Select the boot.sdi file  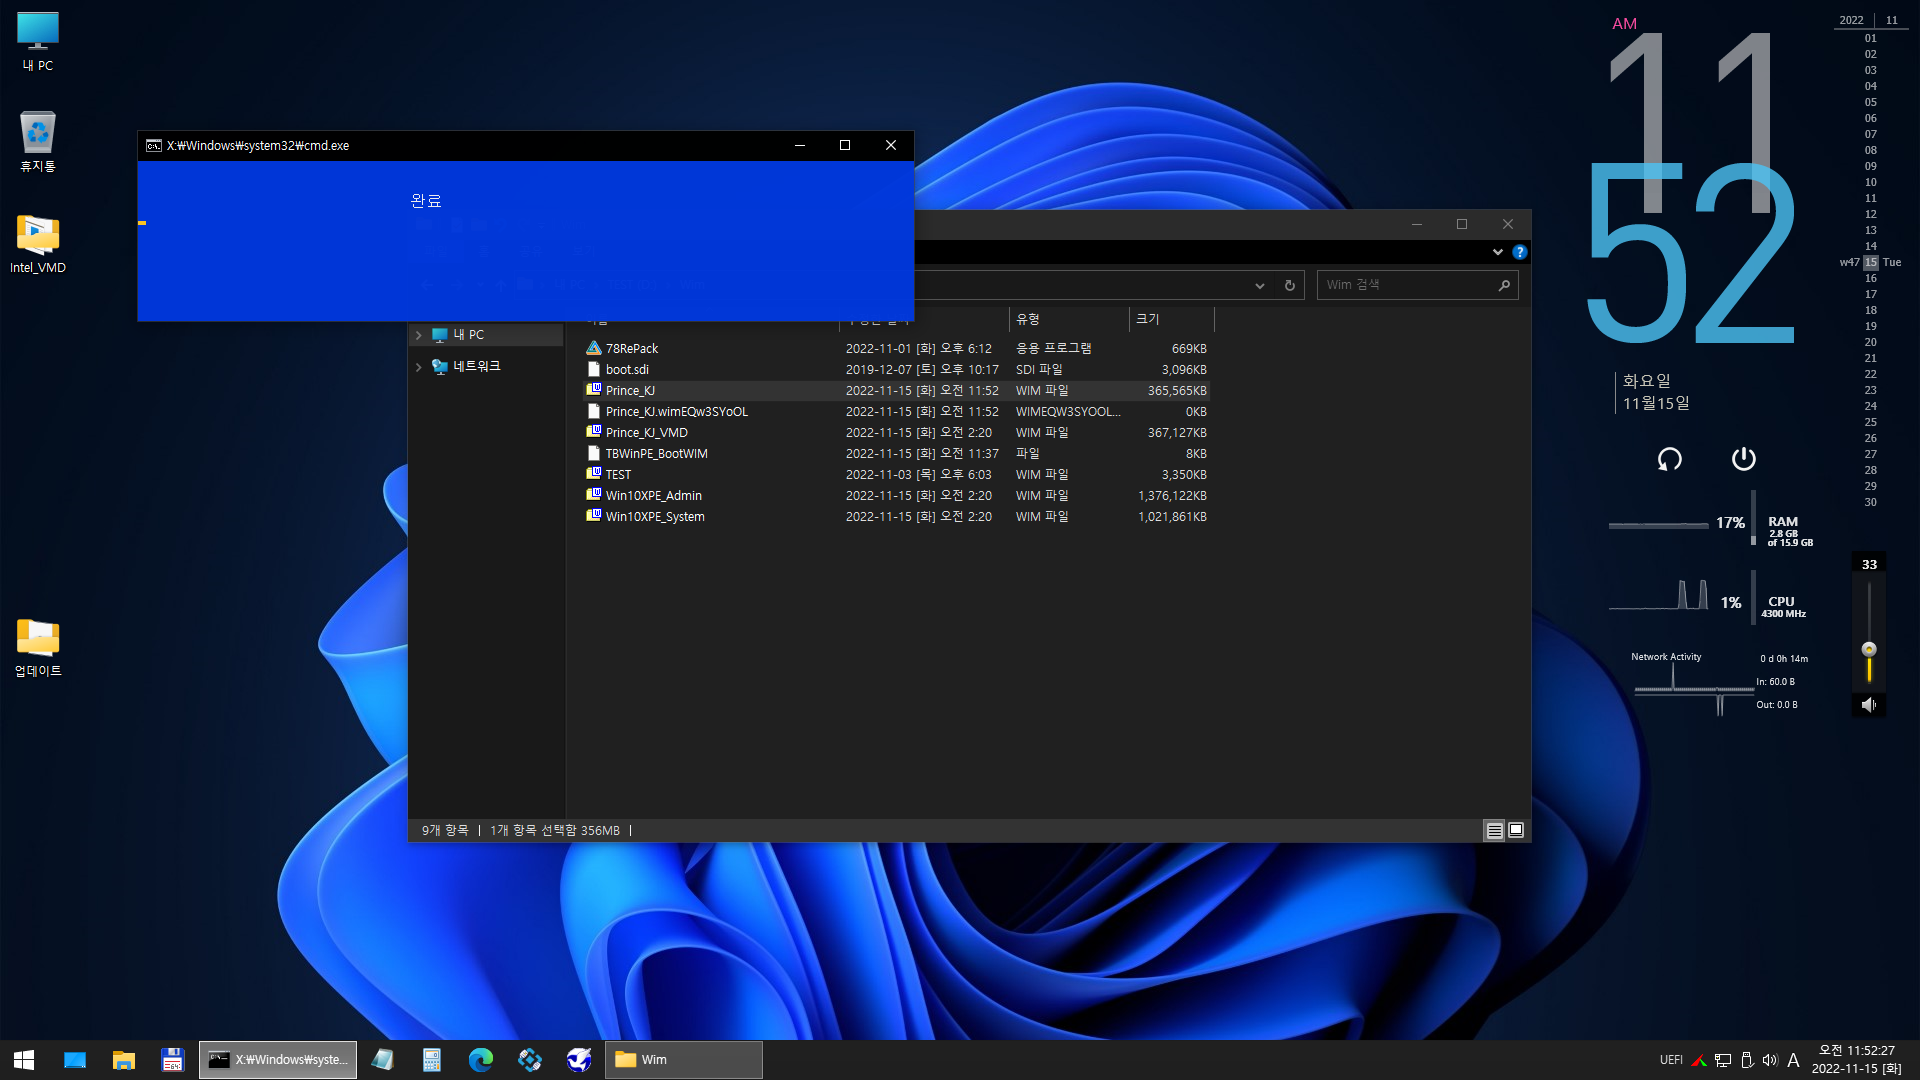pyautogui.click(x=627, y=370)
